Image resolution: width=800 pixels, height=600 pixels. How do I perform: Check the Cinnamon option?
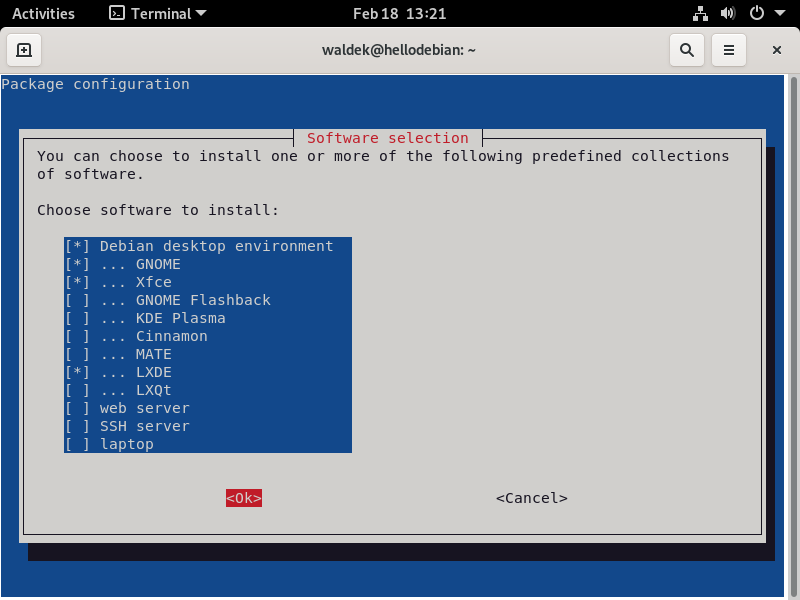pos(208,336)
